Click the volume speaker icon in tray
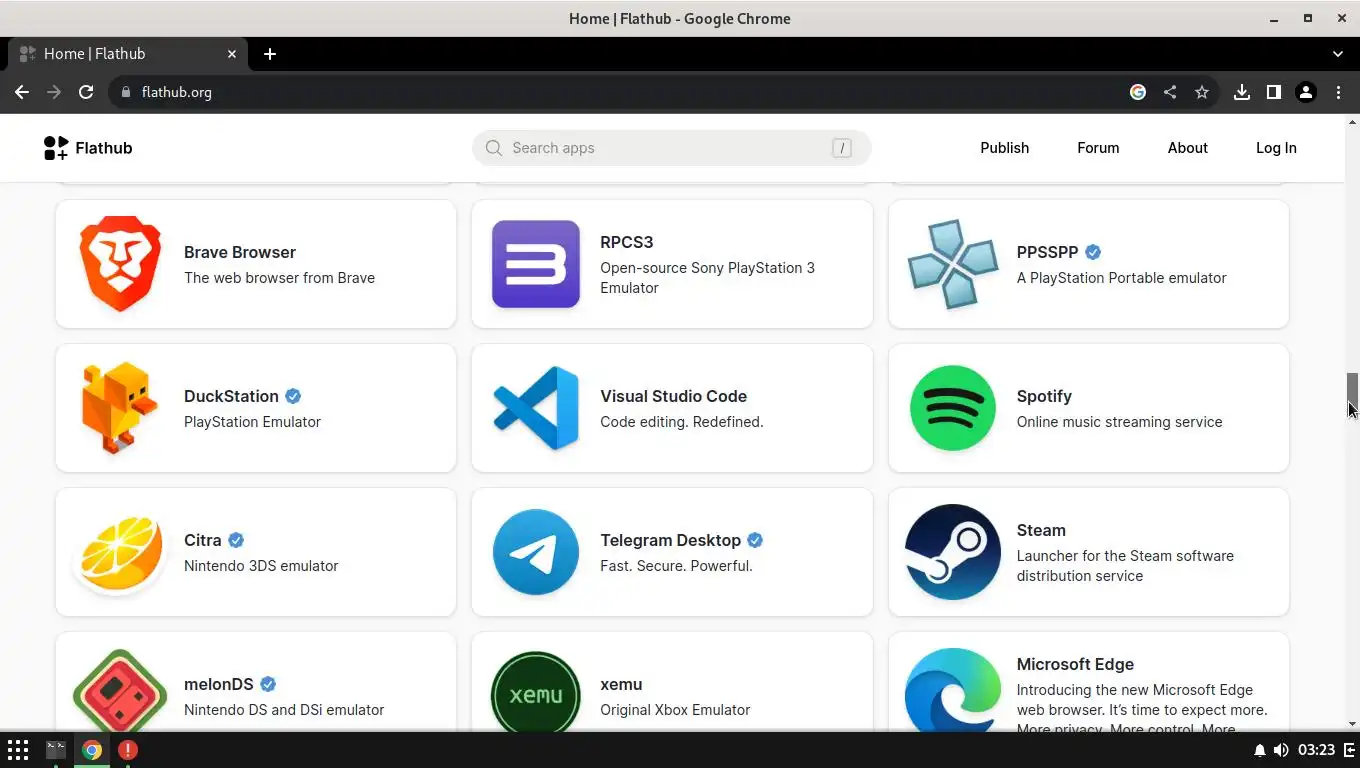 point(1281,750)
